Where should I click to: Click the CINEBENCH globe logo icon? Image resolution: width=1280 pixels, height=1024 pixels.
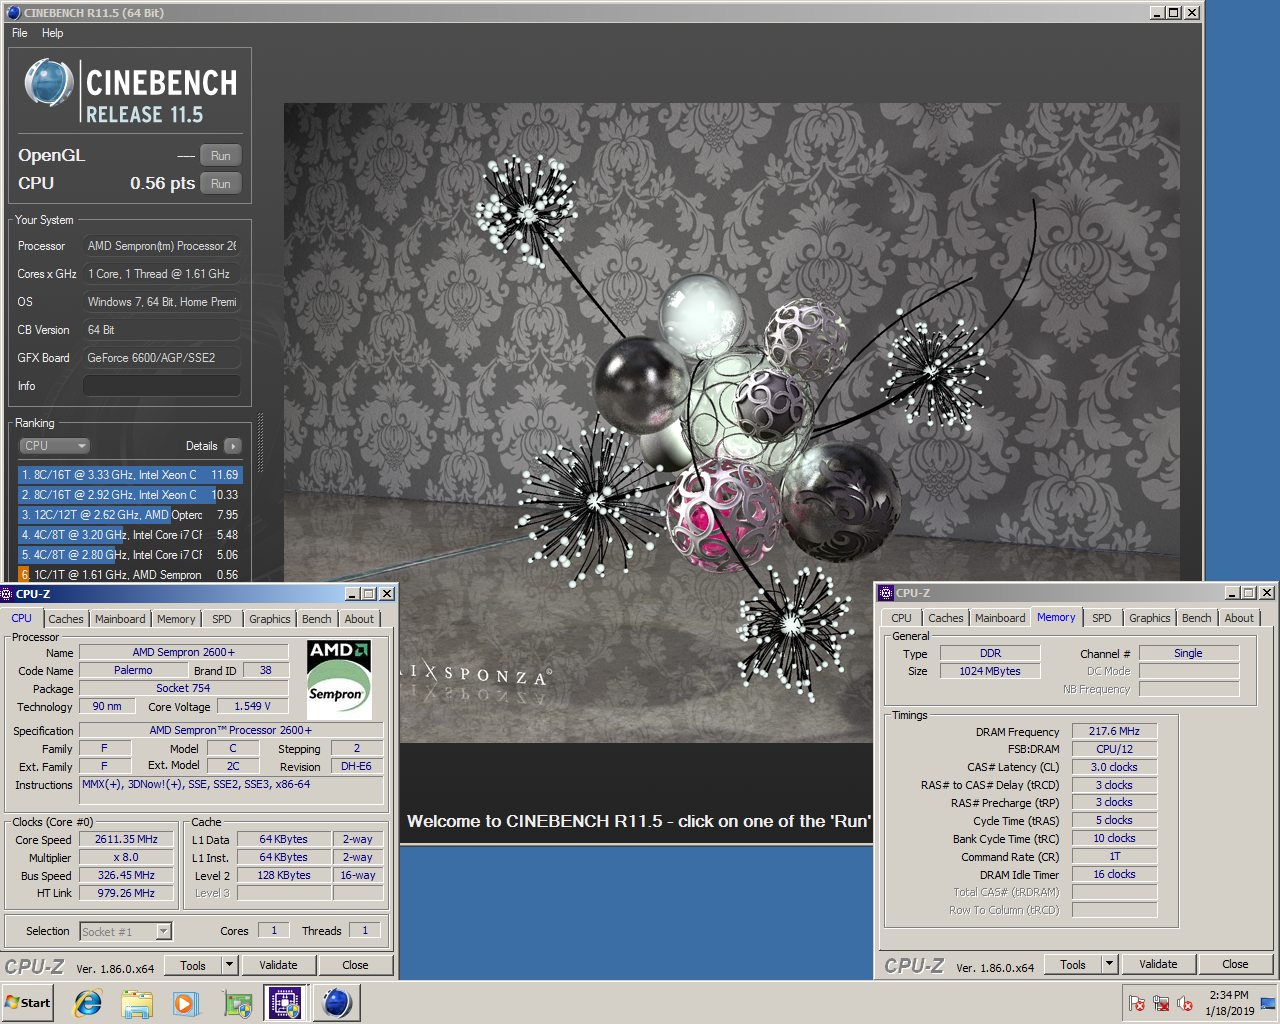48,83
